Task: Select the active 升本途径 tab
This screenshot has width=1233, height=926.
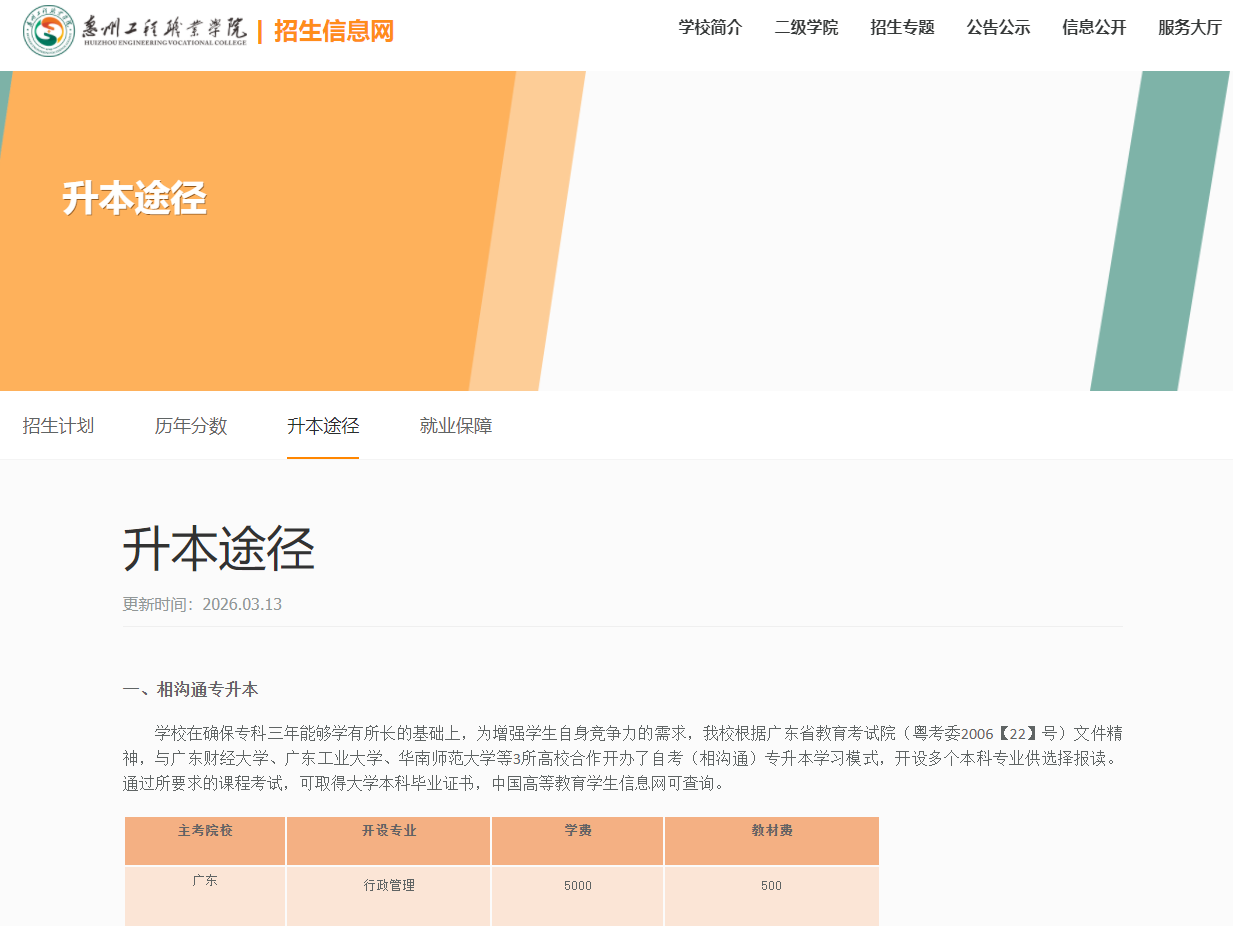Action: (322, 425)
